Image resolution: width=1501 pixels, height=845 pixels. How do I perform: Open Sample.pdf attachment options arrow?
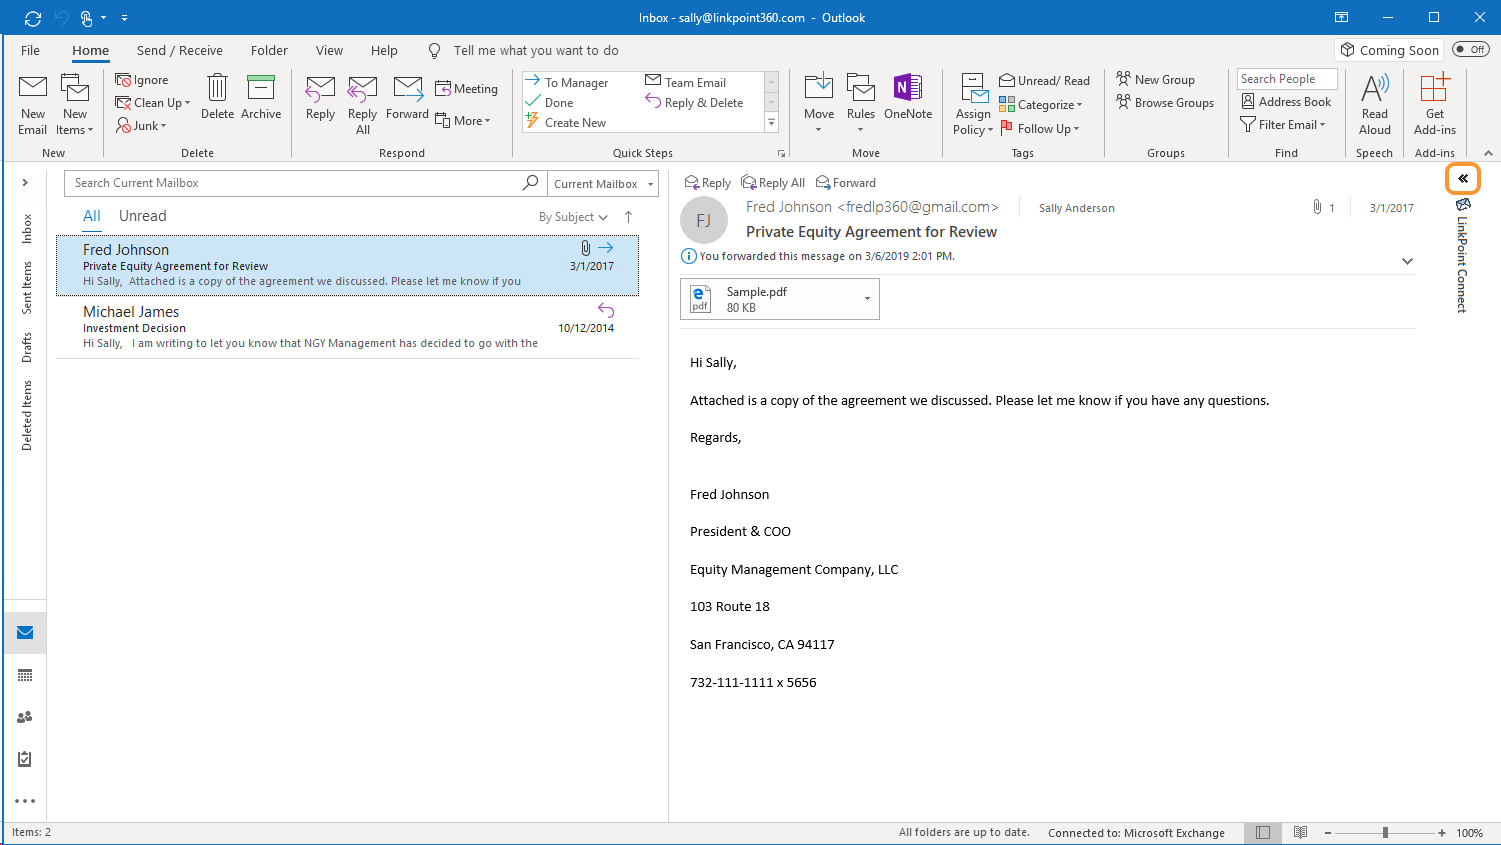(x=867, y=299)
